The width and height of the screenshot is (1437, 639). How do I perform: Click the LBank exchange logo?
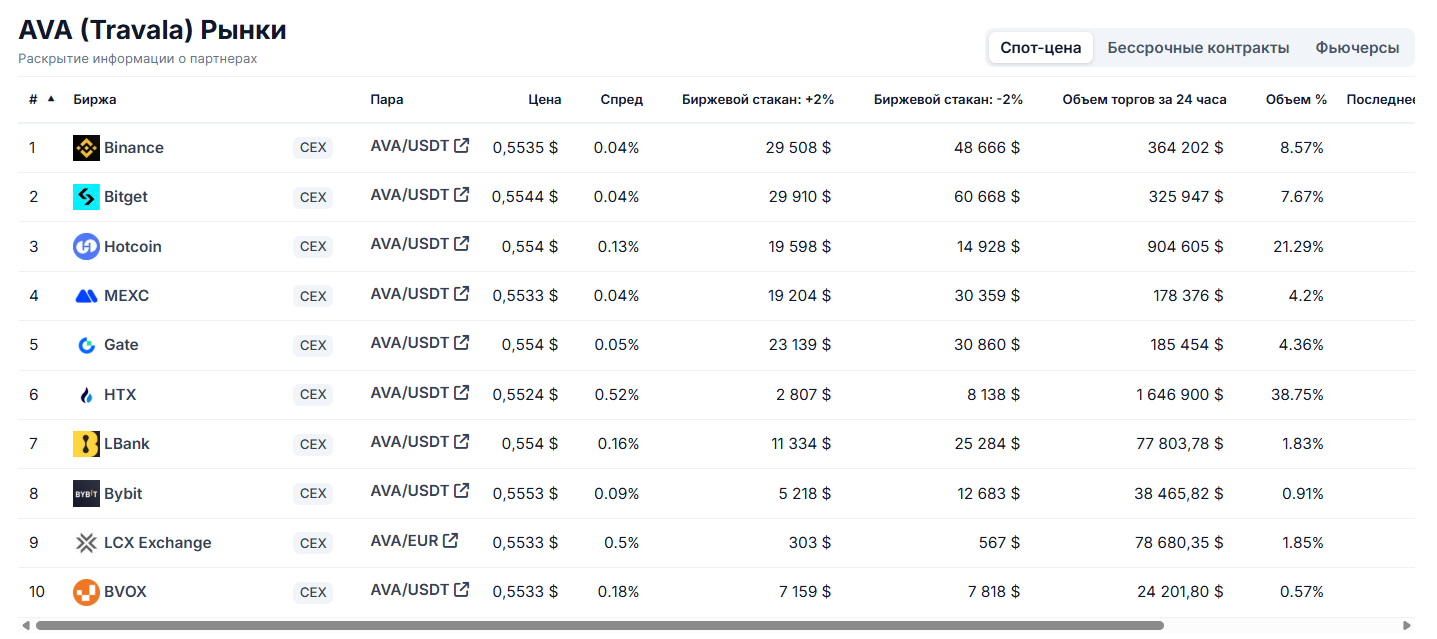[87, 444]
